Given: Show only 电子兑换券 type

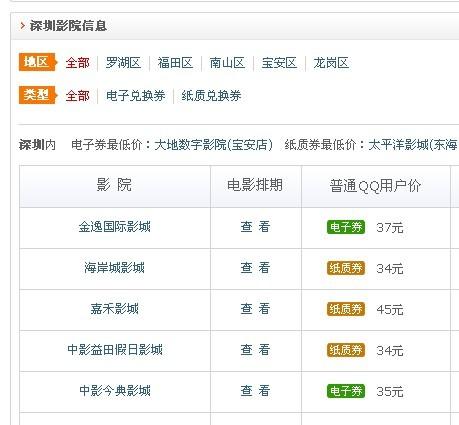Looking at the screenshot, I should [136, 96].
